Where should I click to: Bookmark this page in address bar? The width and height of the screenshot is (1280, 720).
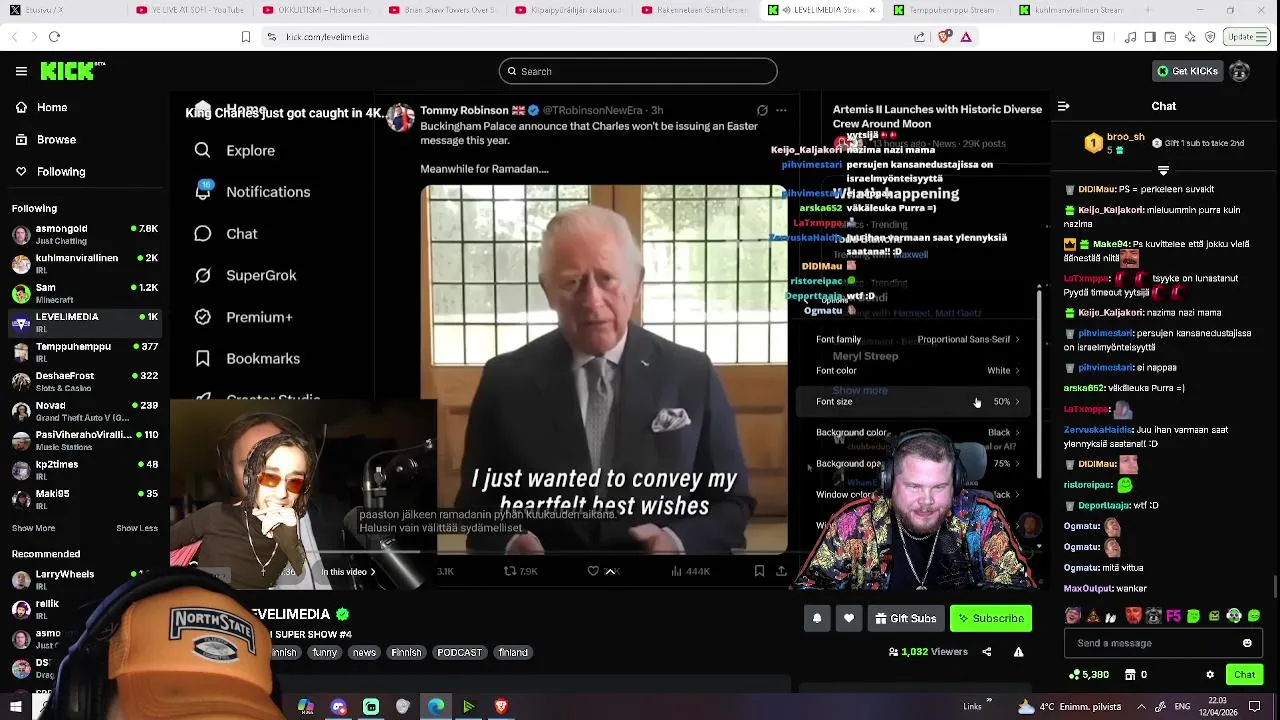pyautogui.click(x=245, y=37)
